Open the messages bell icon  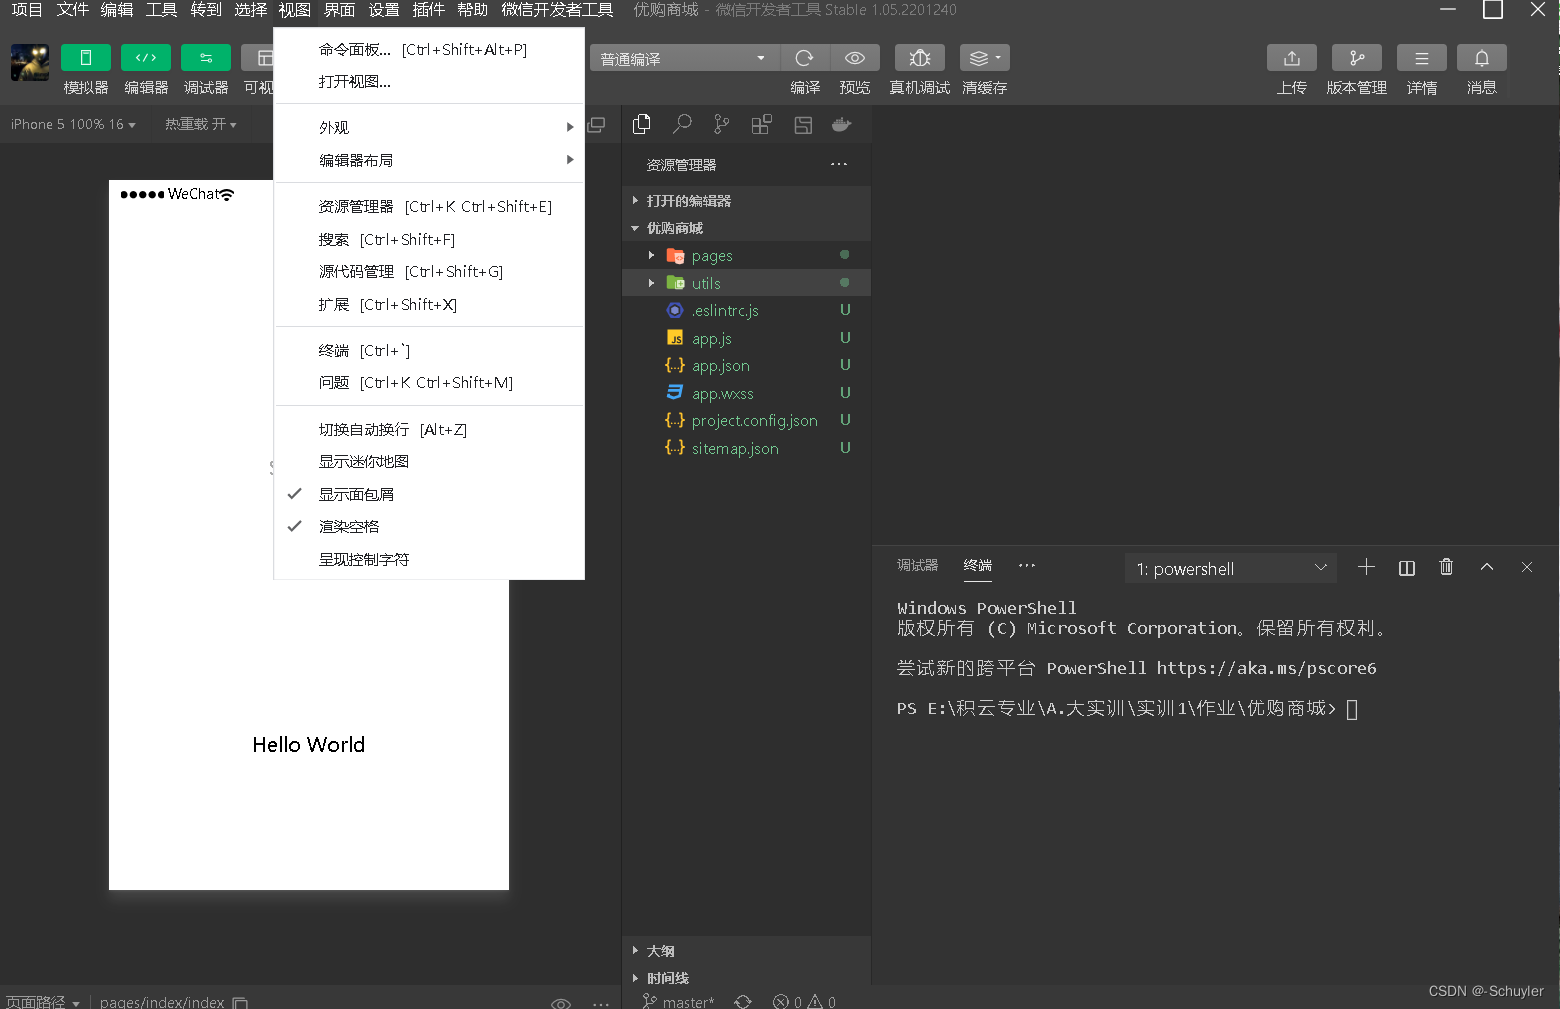pyautogui.click(x=1482, y=58)
